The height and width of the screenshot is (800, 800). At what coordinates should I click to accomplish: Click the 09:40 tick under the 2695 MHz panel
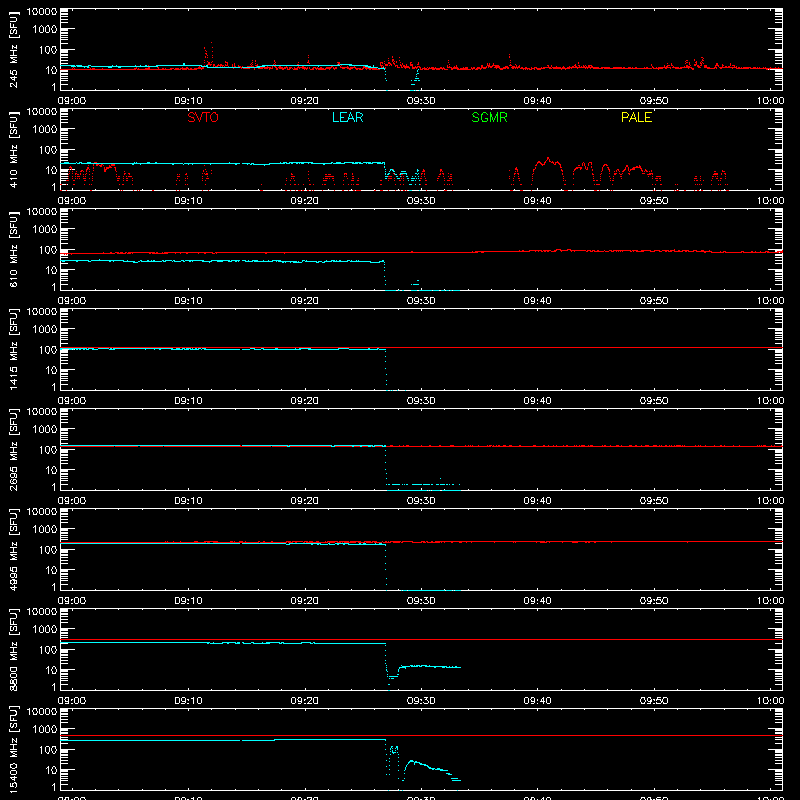(x=537, y=501)
